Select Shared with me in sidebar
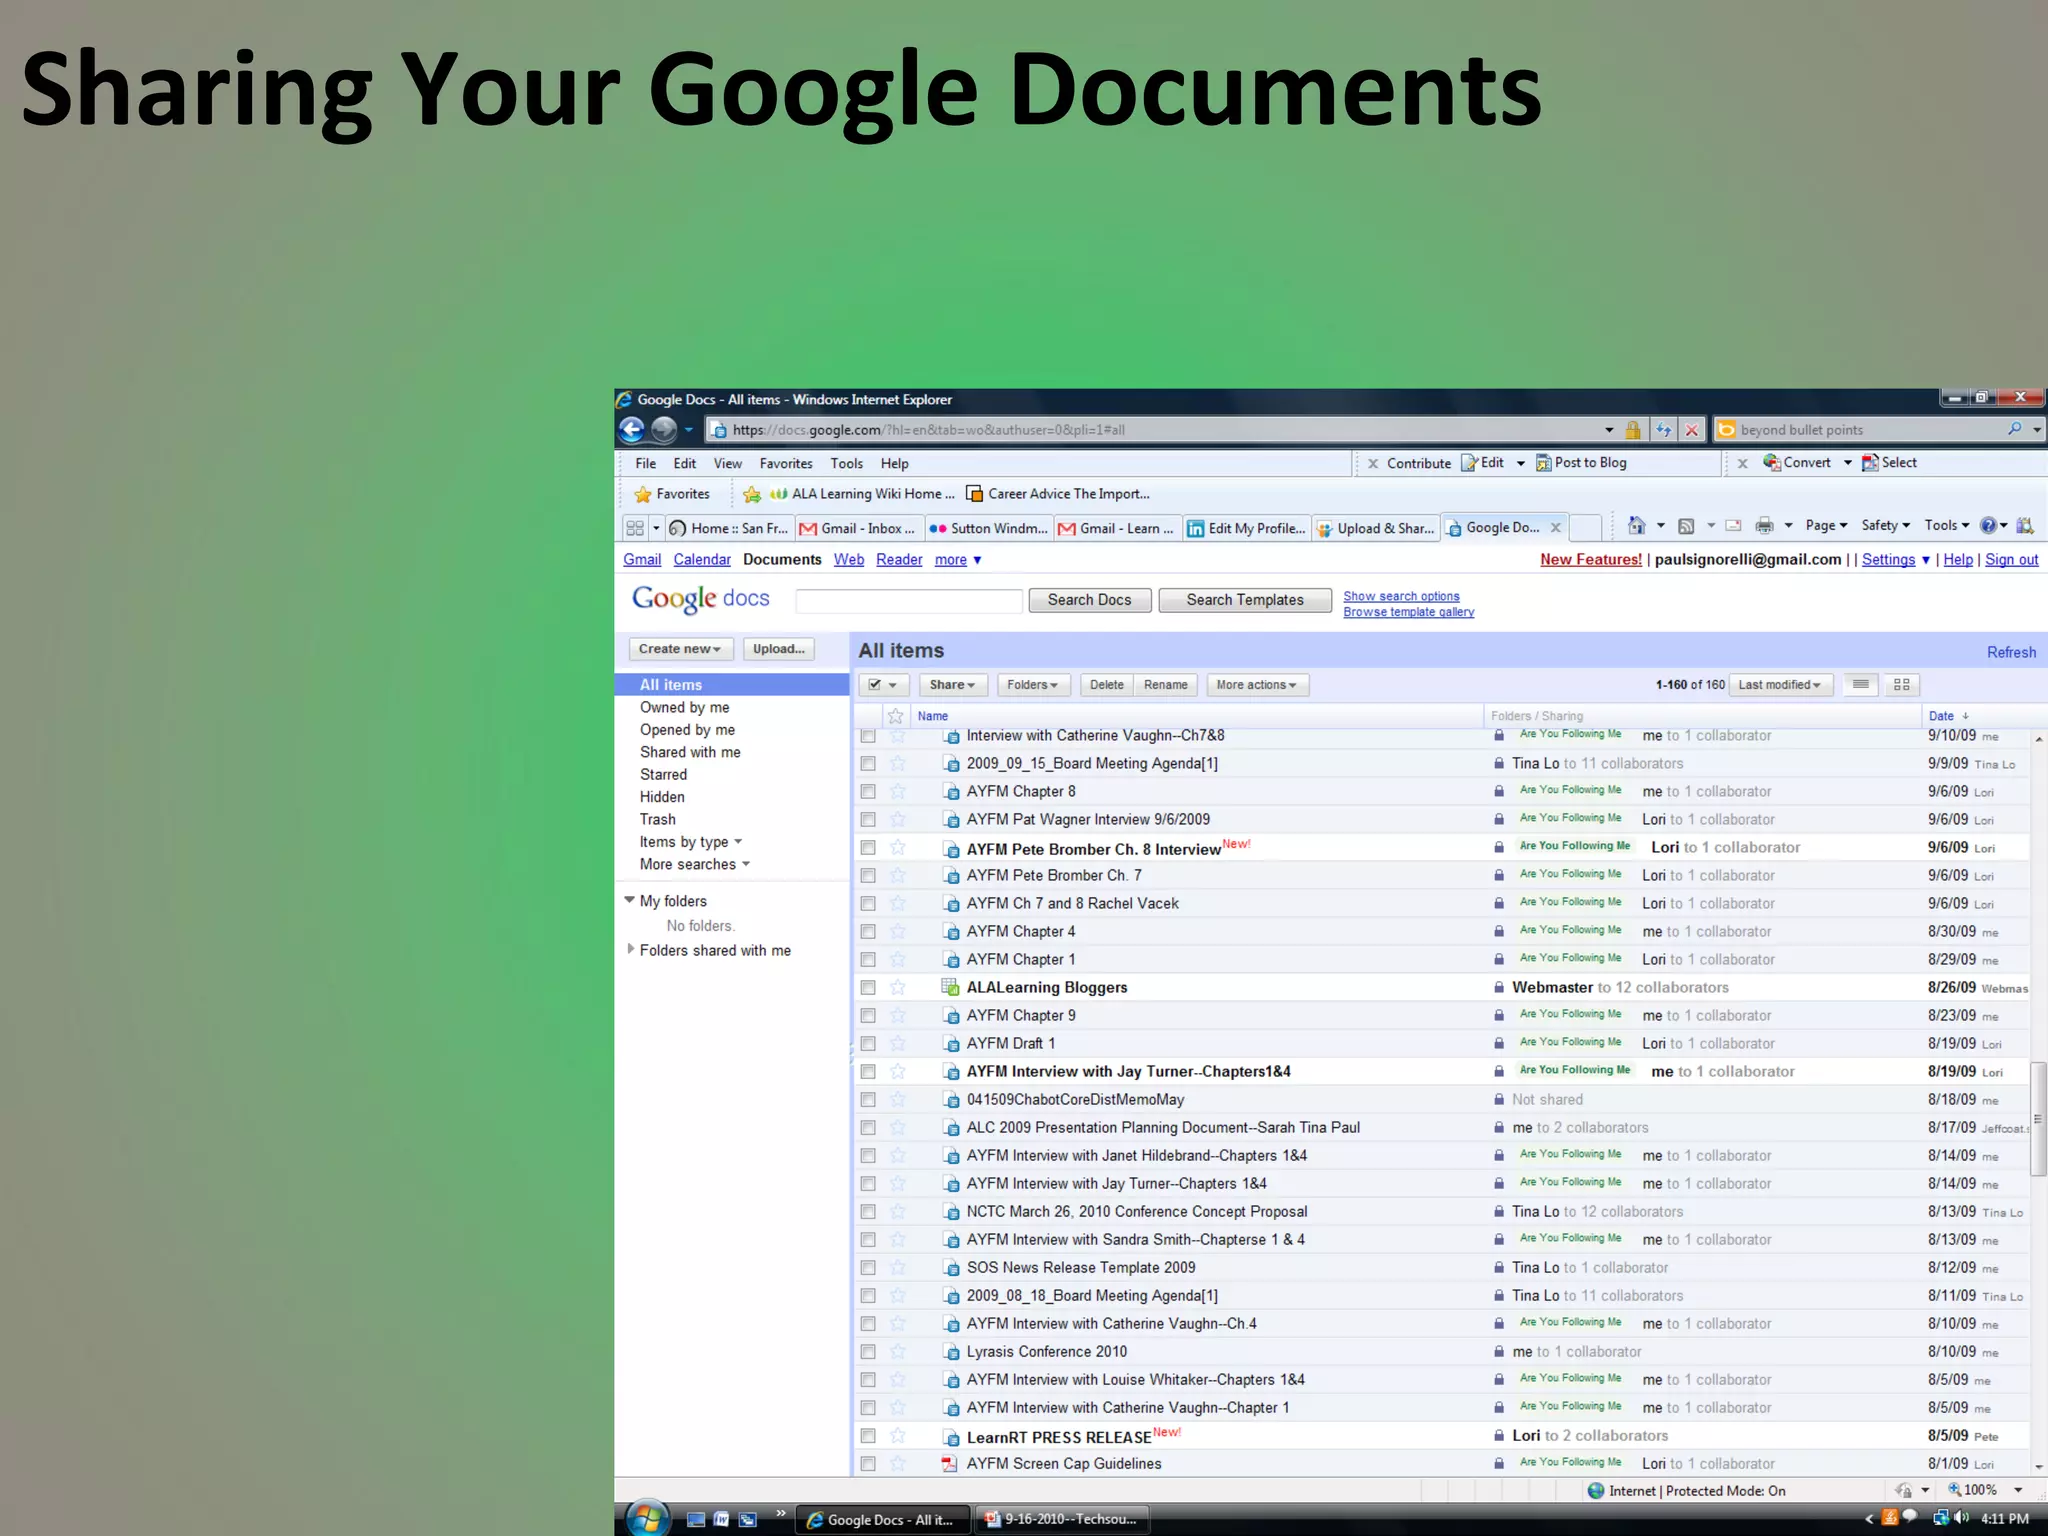This screenshot has width=2048, height=1536. (690, 752)
